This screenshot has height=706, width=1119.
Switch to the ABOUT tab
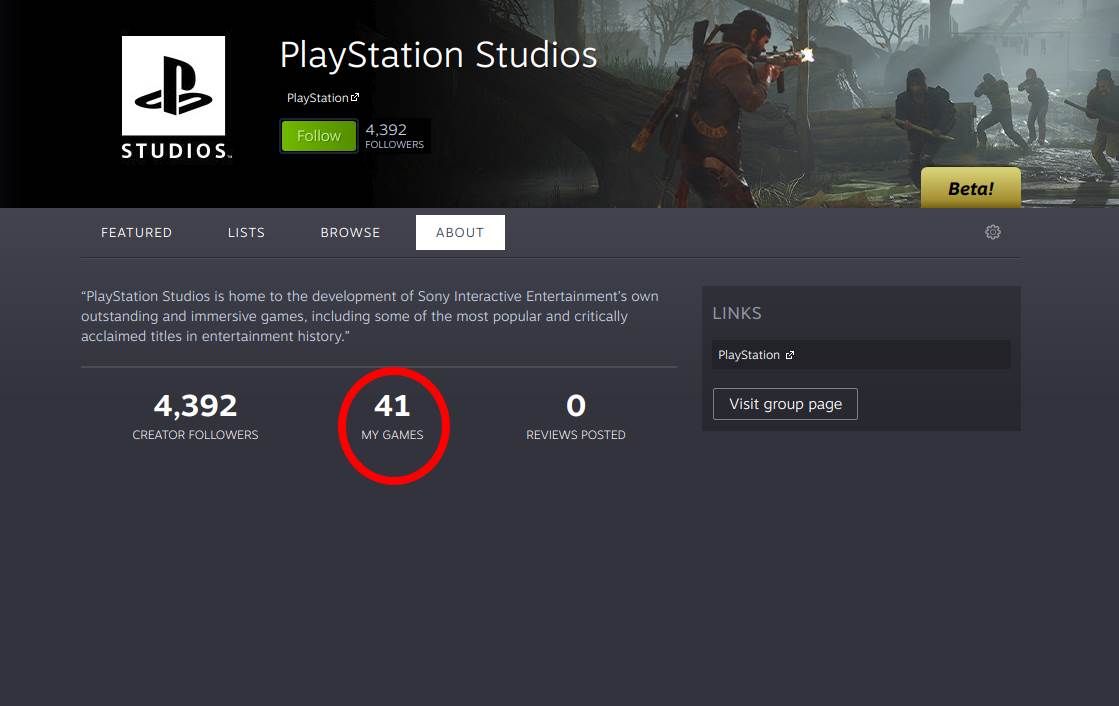tap(460, 232)
